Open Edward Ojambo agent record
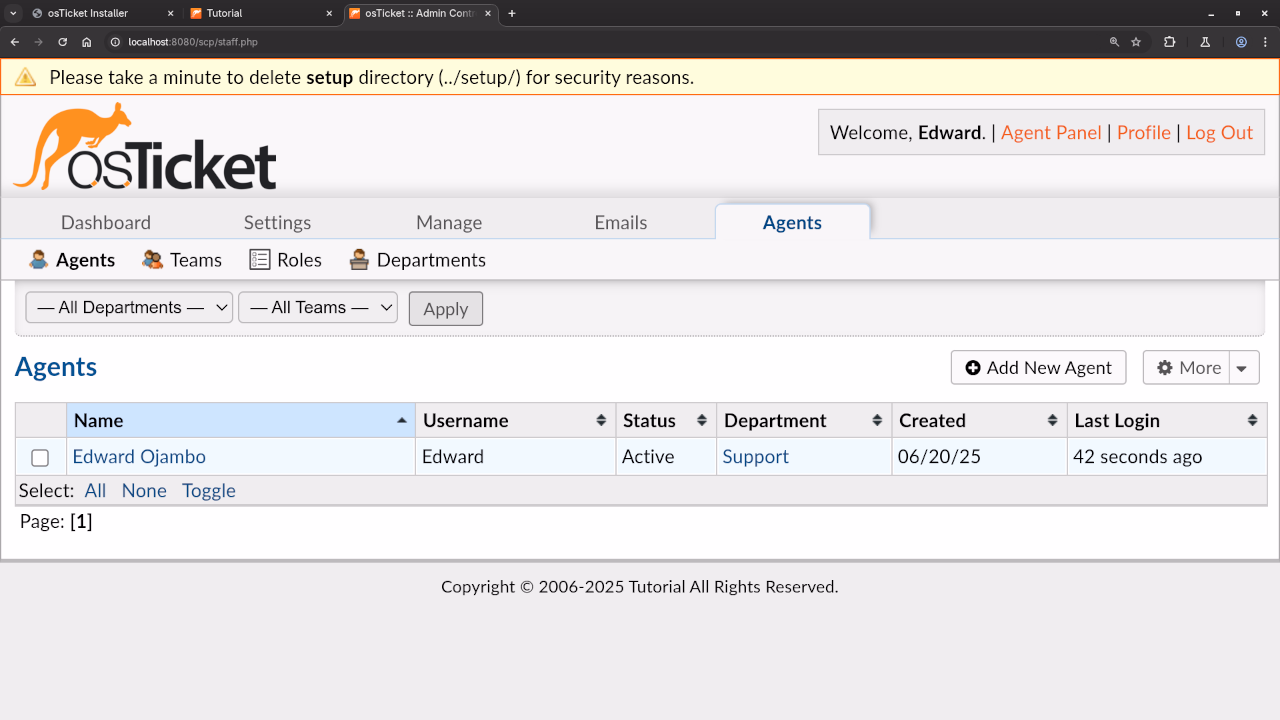This screenshot has height=720, width=1280. tap(139, 457)
